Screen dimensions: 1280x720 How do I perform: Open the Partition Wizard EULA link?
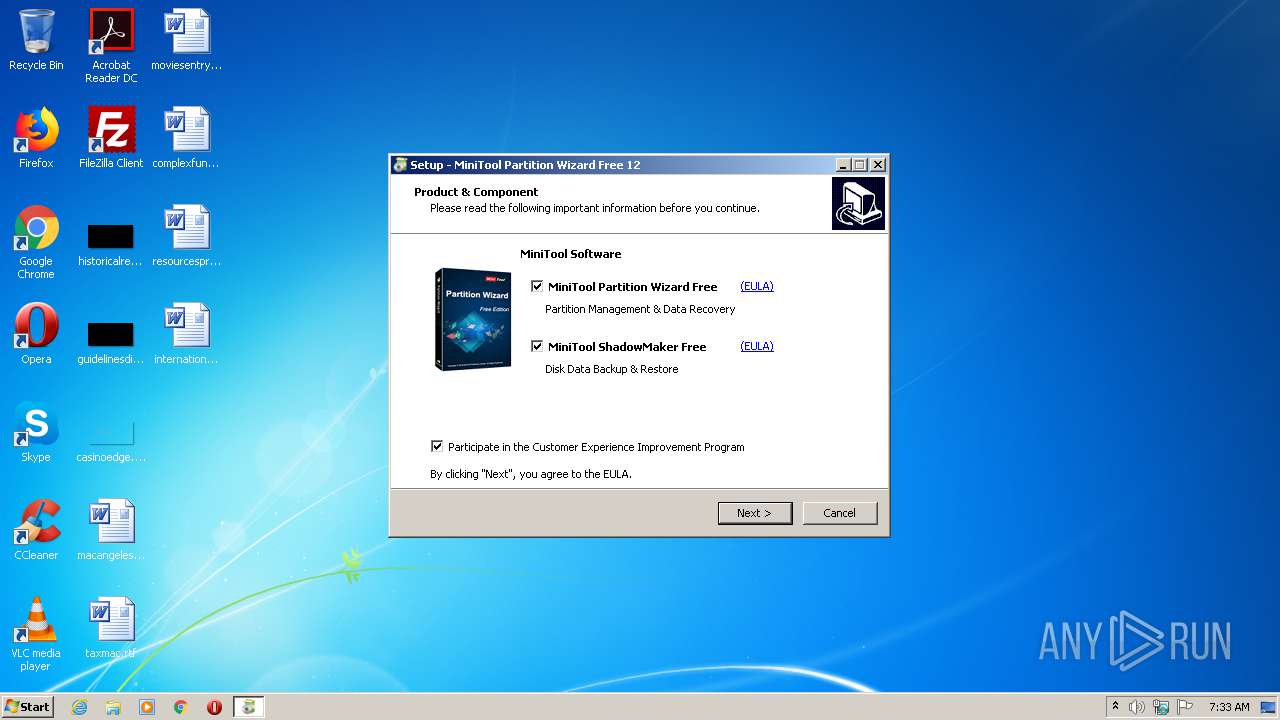(x=757, y=286)
